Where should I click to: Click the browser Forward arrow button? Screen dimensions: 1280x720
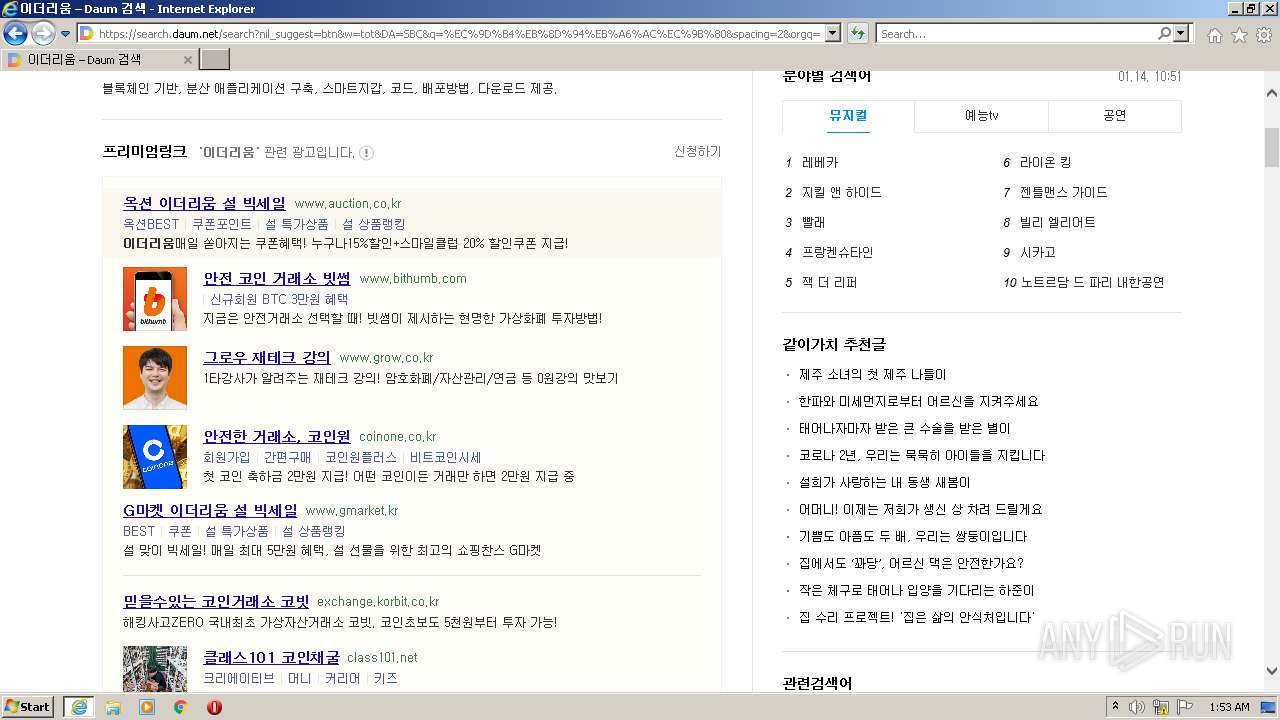pyautogui.click(x=43, y=33)
